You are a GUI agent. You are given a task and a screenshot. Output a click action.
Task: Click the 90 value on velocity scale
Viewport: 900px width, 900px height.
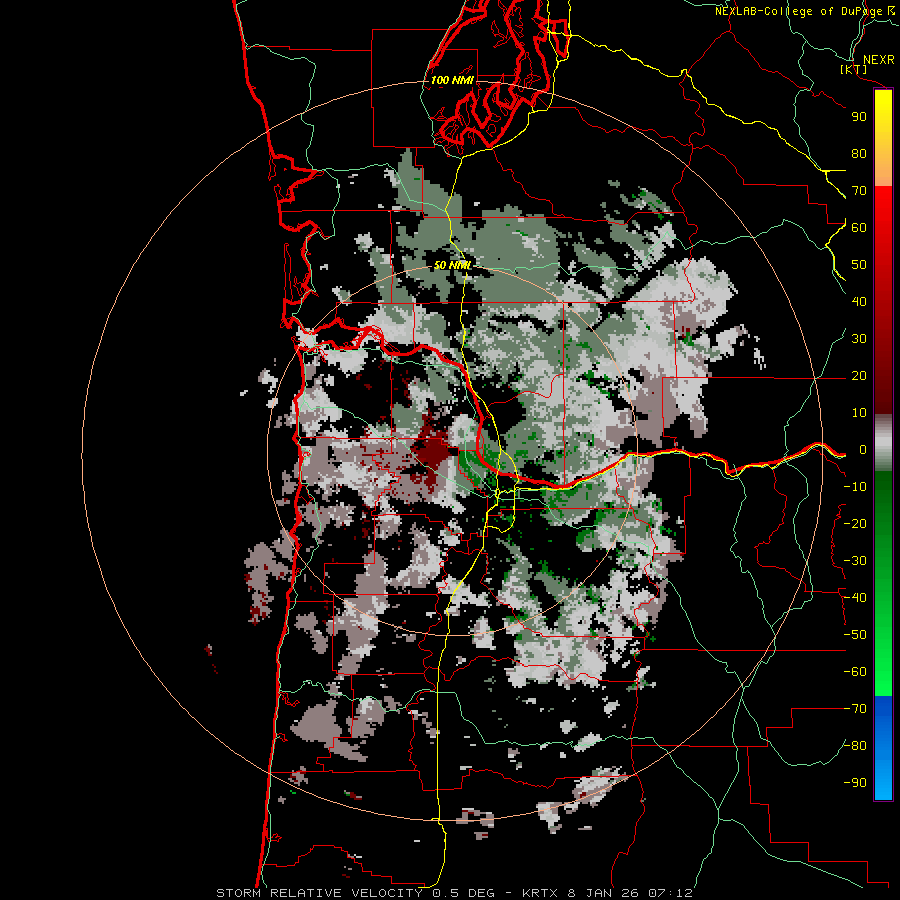(859, 117)
